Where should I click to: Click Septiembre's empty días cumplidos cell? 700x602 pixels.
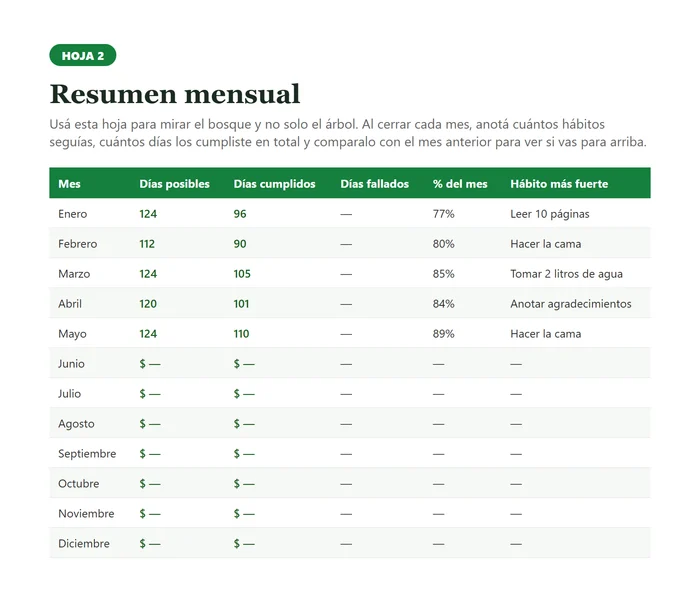click(244, 453)
